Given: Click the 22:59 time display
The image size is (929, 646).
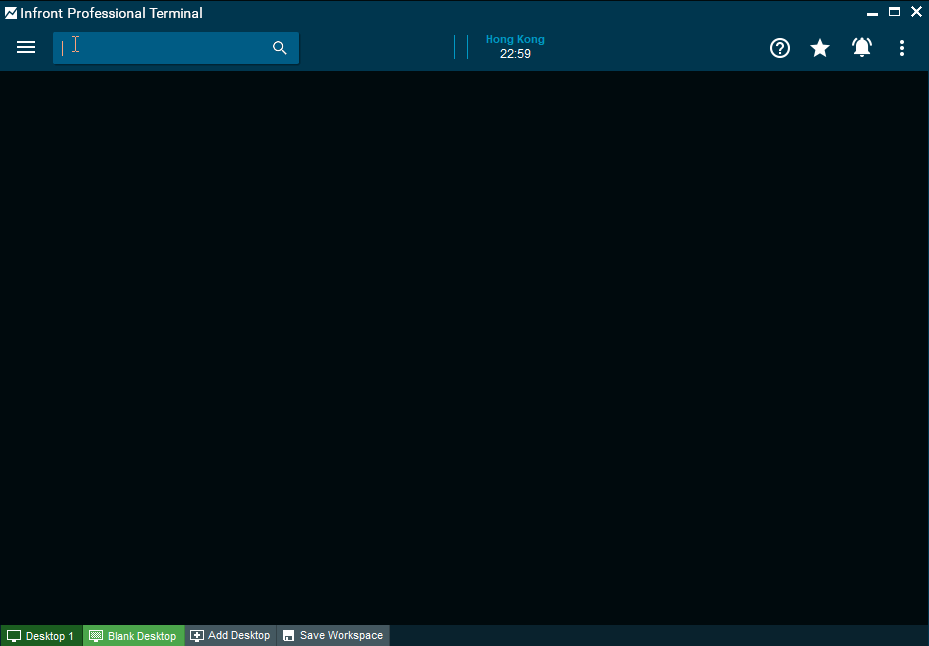Looking at the screenshot, I should click(515, 54).
